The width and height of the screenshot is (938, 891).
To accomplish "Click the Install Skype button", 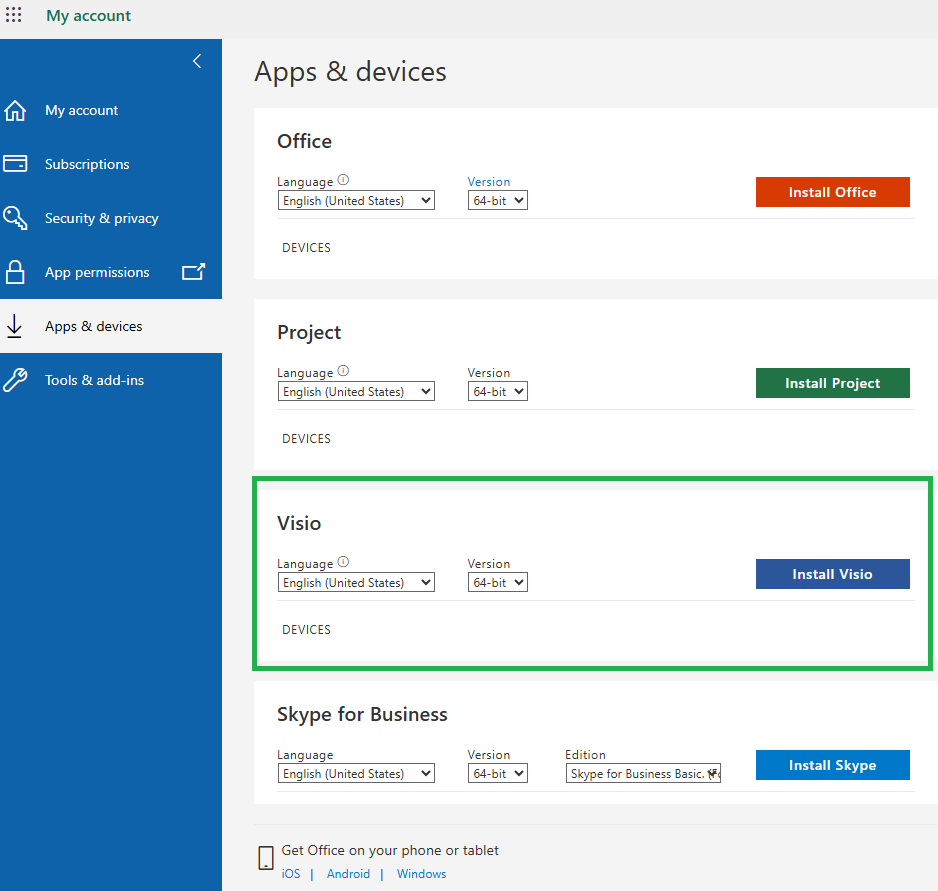I will tap(832, 765).
